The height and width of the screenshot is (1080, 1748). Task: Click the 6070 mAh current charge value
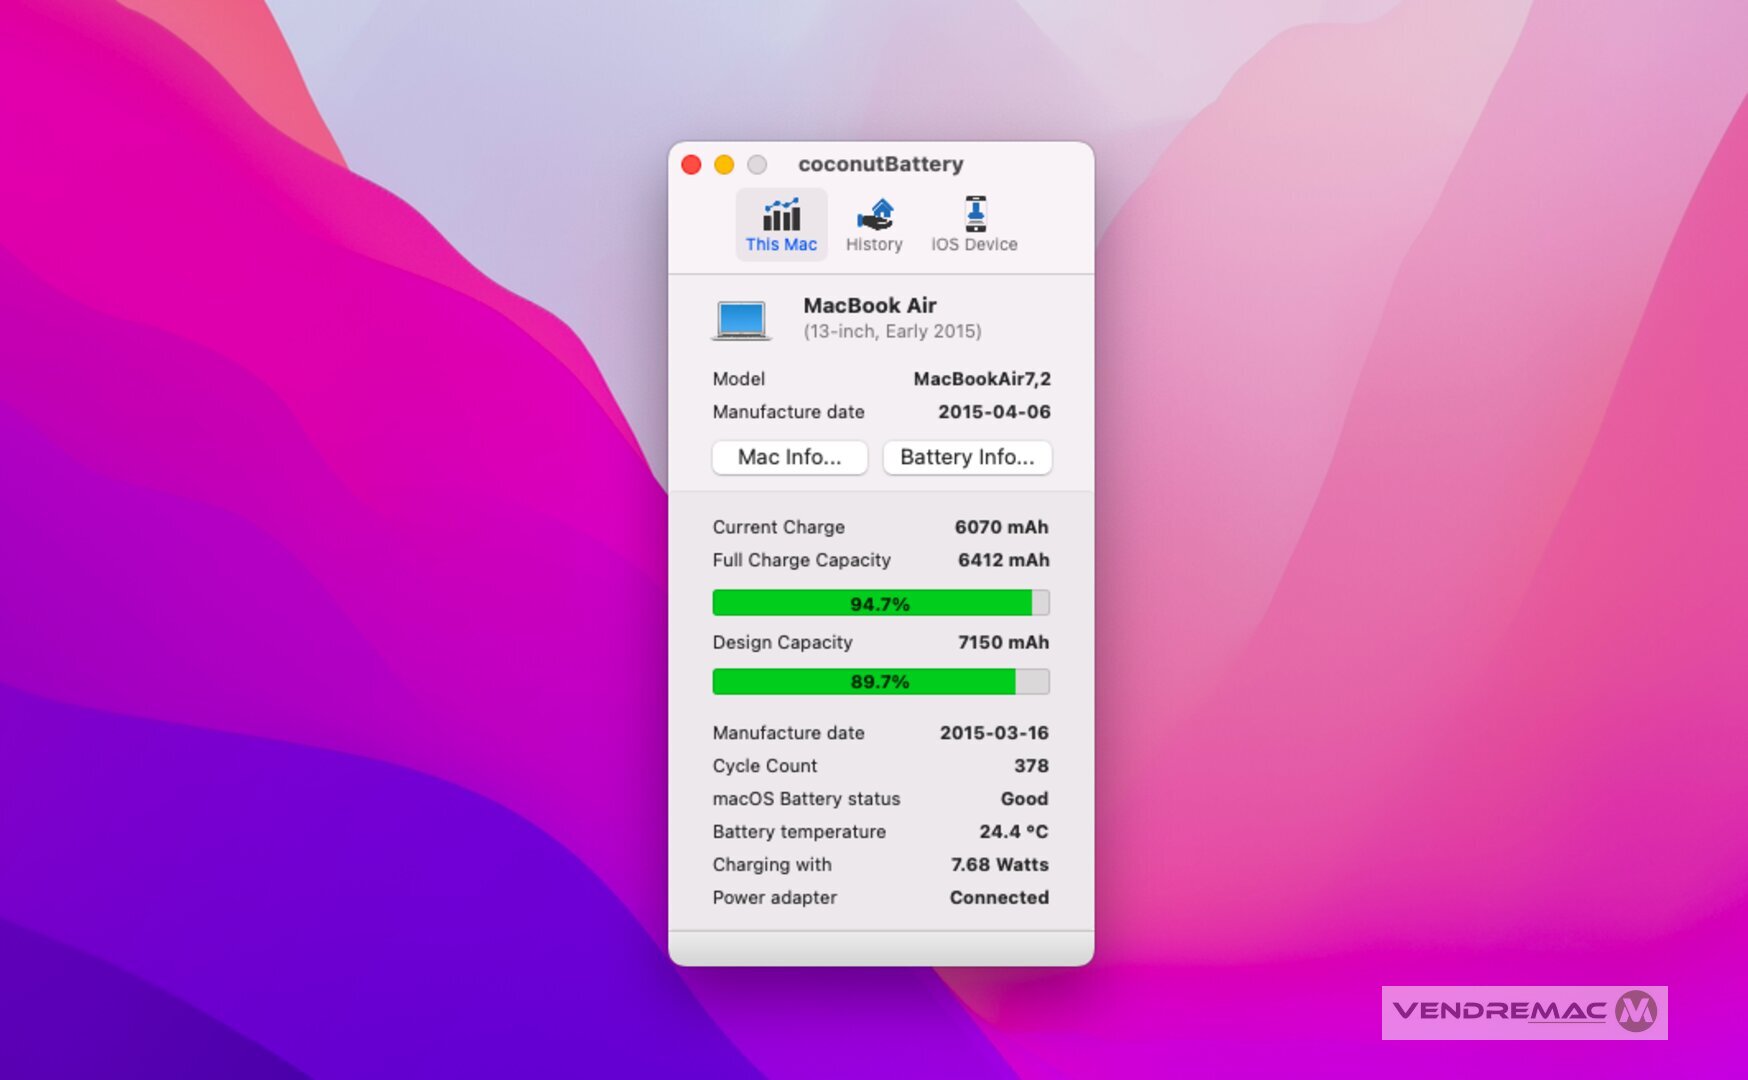(x=1000, y=527)
